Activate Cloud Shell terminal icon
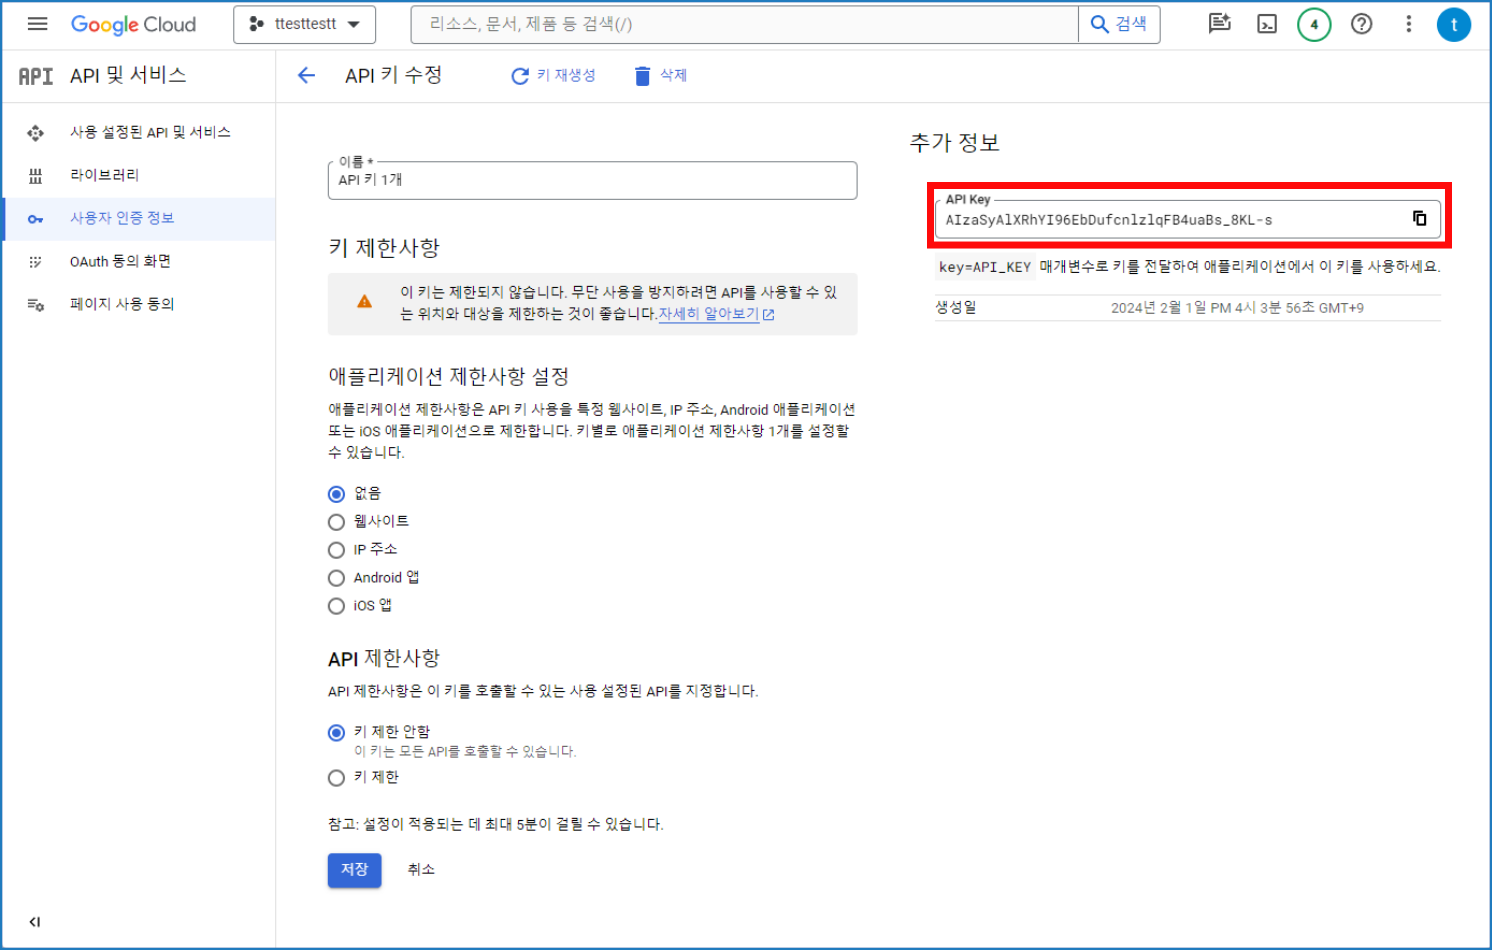Screen dimensions: 1492x950 pos(1266,24)
